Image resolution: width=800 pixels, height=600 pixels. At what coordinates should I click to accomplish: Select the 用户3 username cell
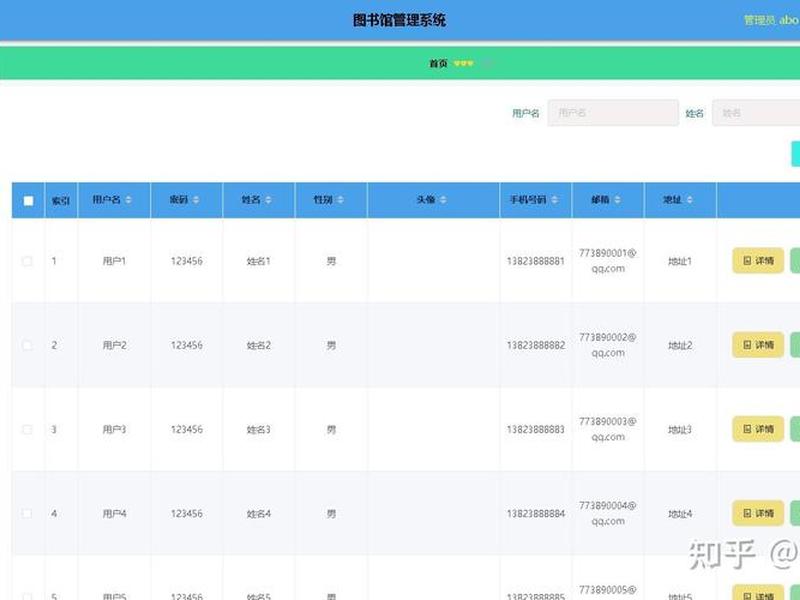click(x=114, y=430)
